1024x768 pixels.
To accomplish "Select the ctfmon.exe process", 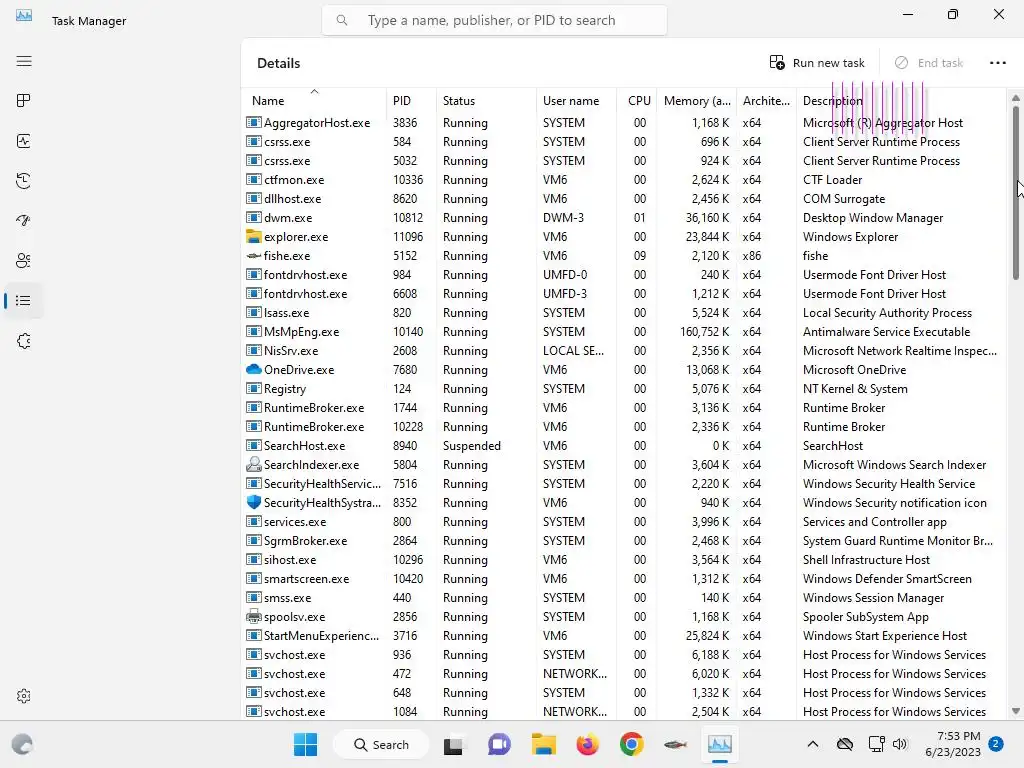I will [x=624, y=179].
